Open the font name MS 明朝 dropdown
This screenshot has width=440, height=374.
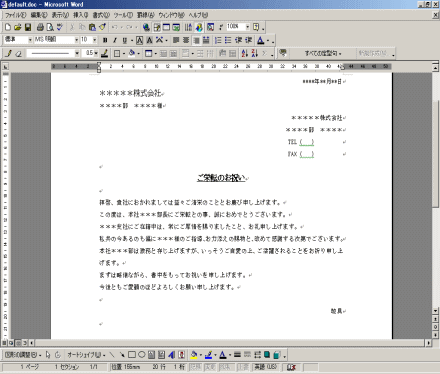click(76, 40)
